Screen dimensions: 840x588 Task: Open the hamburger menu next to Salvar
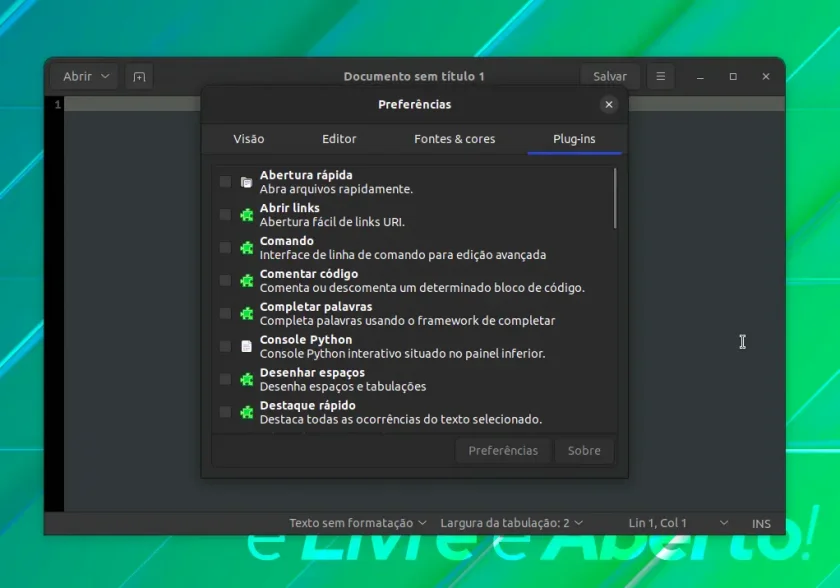tap(661, 77)
